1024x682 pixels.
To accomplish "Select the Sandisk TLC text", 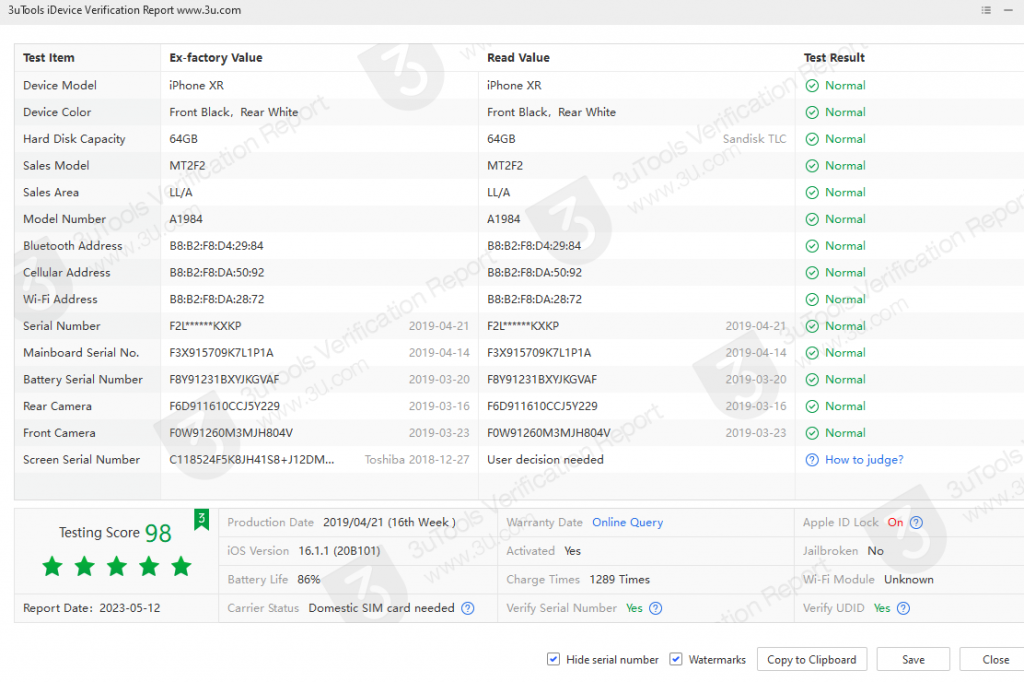I will 754,139.
